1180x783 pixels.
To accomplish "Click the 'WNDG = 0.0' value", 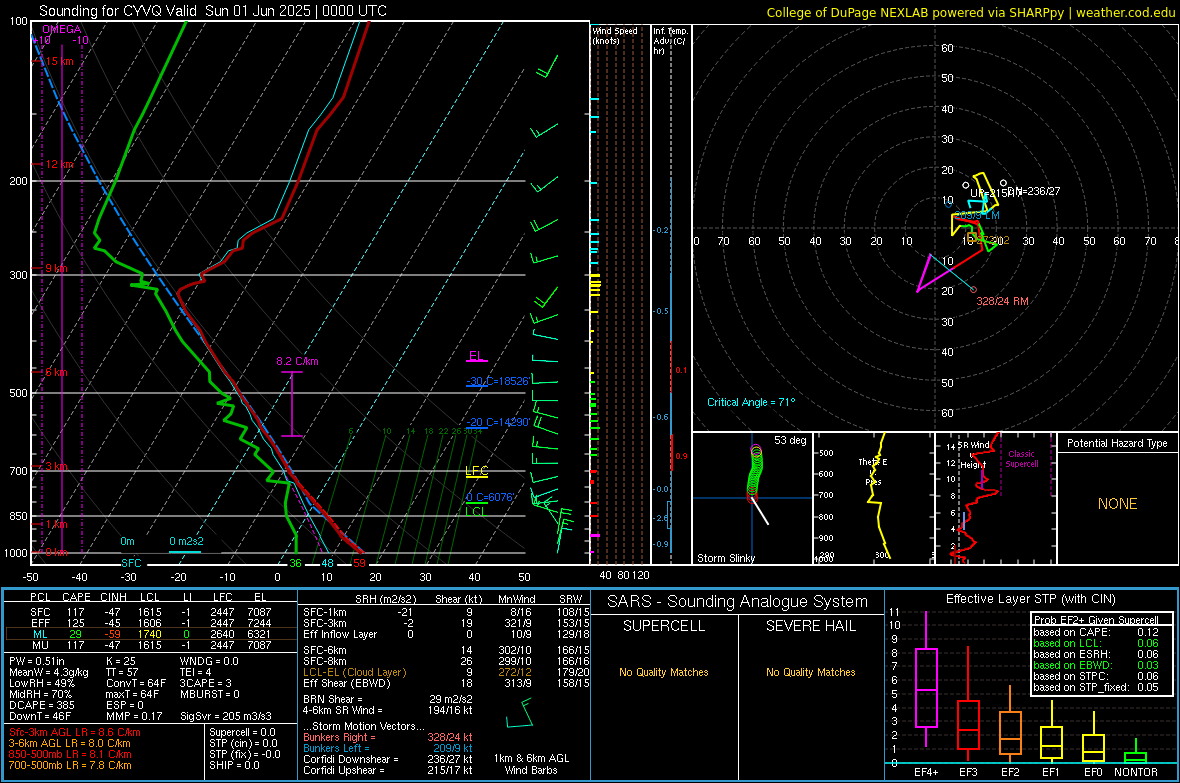I will pos(209,661).
